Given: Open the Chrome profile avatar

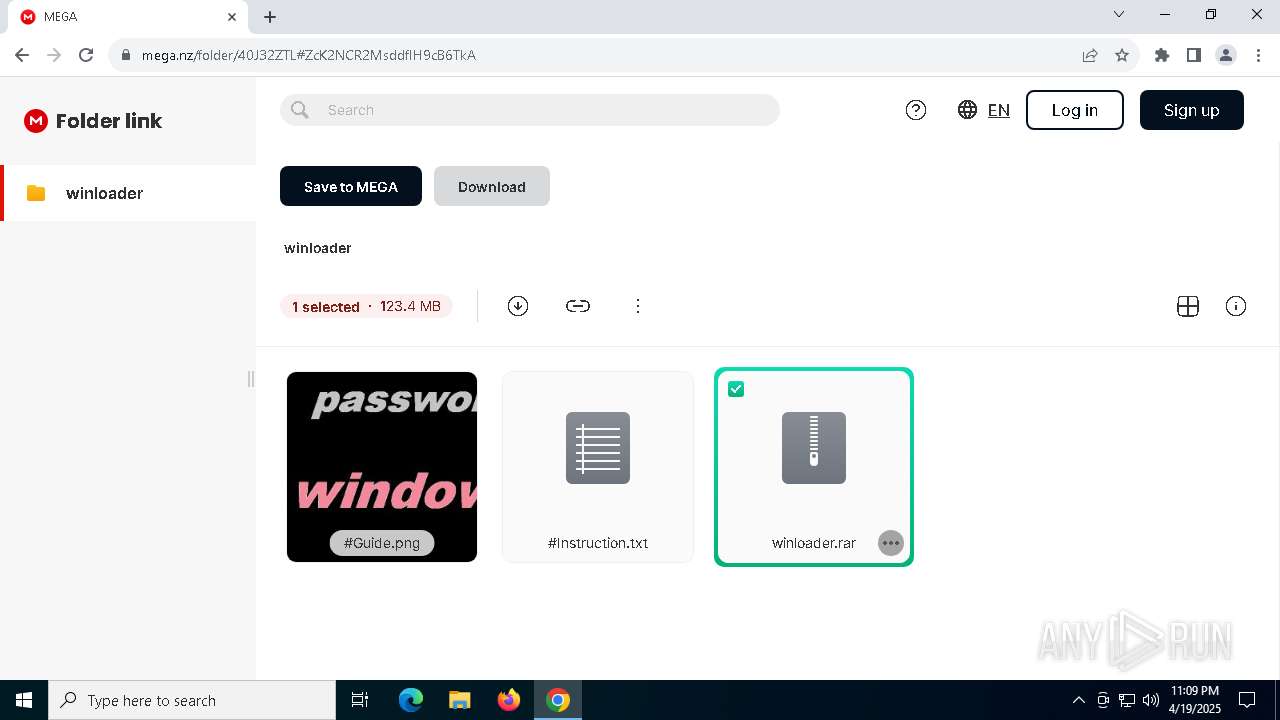Looking at the screenshot, I should click(x=1226, y=55).
